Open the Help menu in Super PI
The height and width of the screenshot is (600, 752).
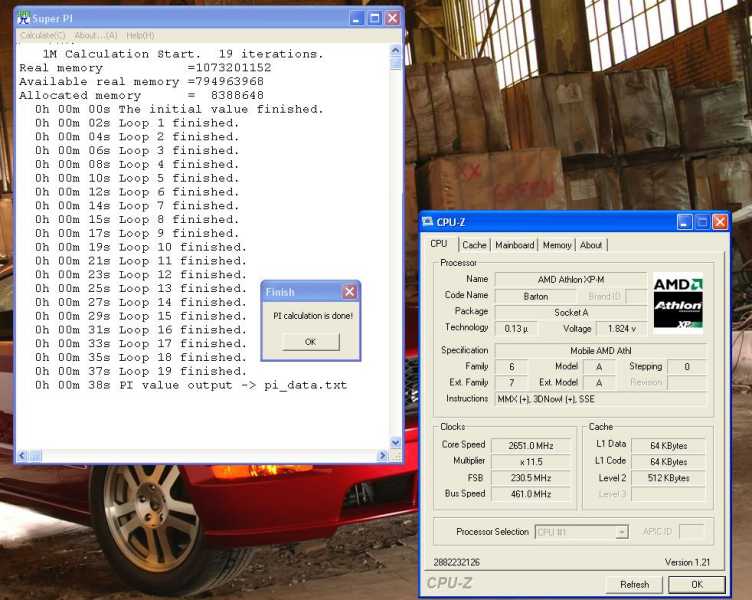(x=141, y=35)
